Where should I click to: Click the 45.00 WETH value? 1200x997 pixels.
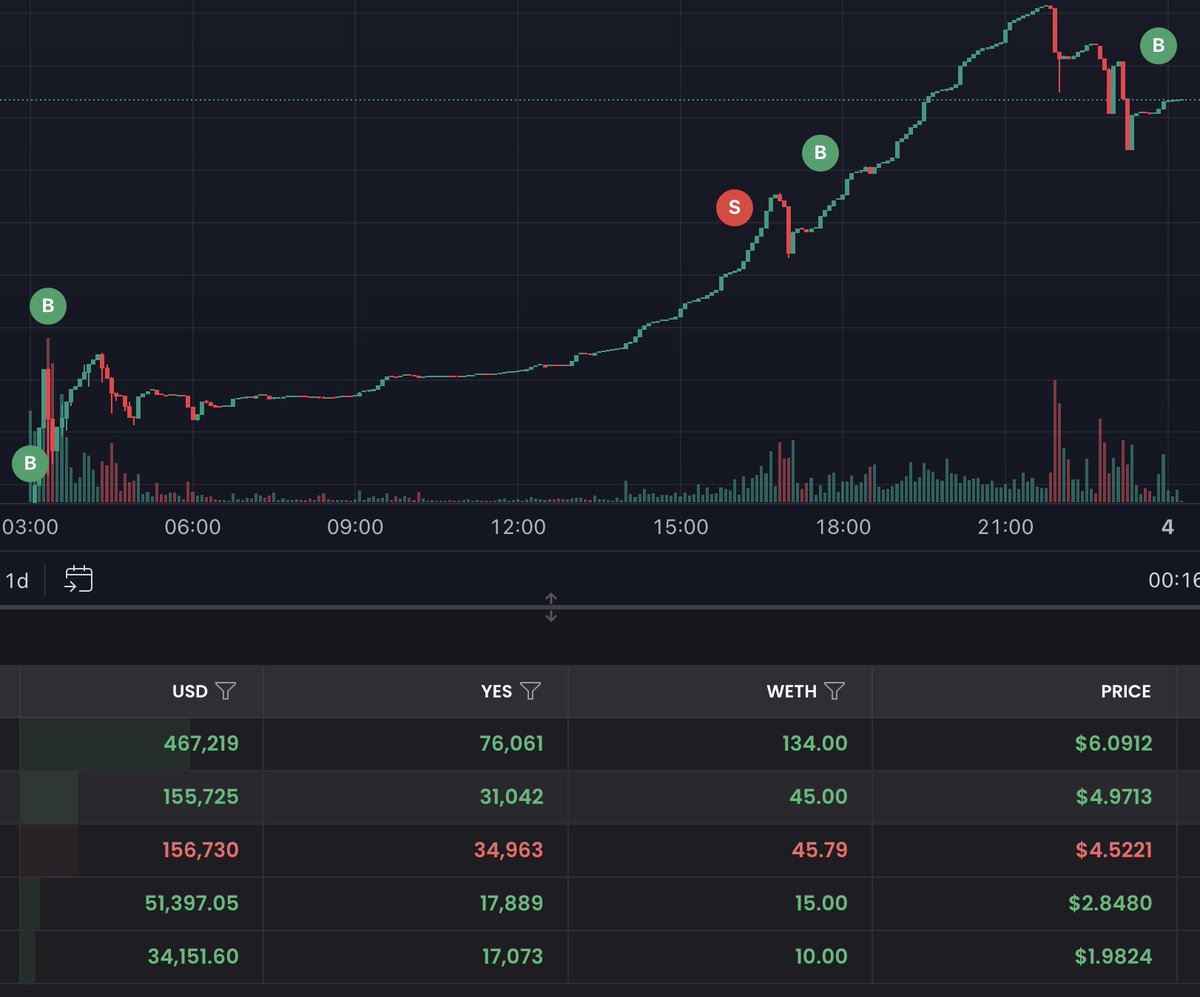coord(820,797)
